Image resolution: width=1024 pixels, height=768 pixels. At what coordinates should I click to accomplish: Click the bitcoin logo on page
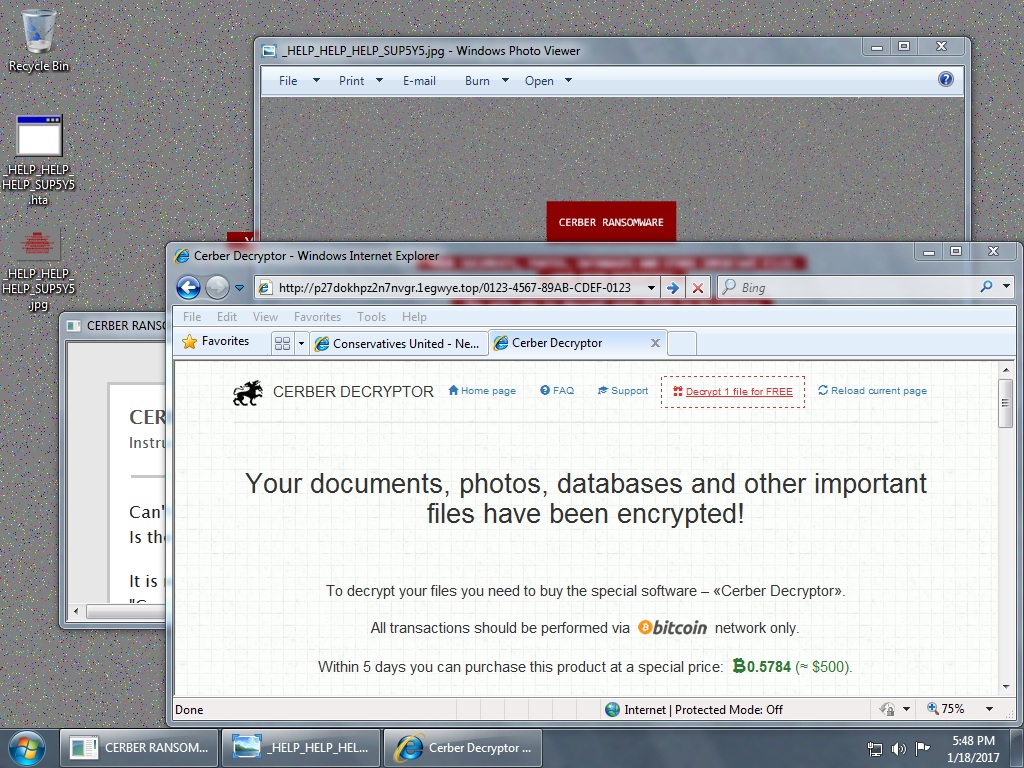[x=672, y=628]
